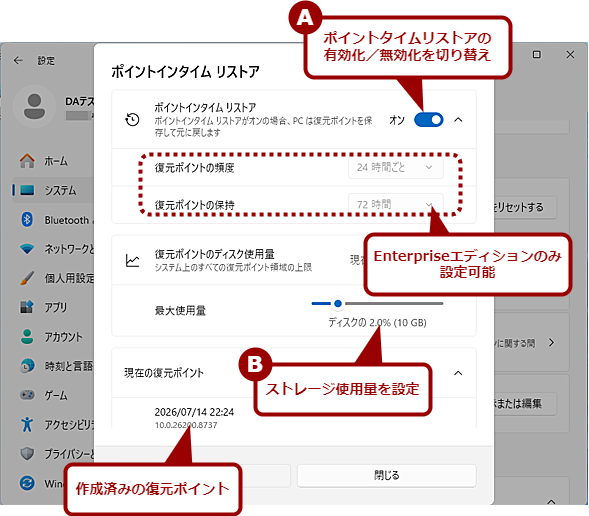Screen dimensions: 589x516
Task: Click the 最大使用量 slider handle
Action: 338,303
